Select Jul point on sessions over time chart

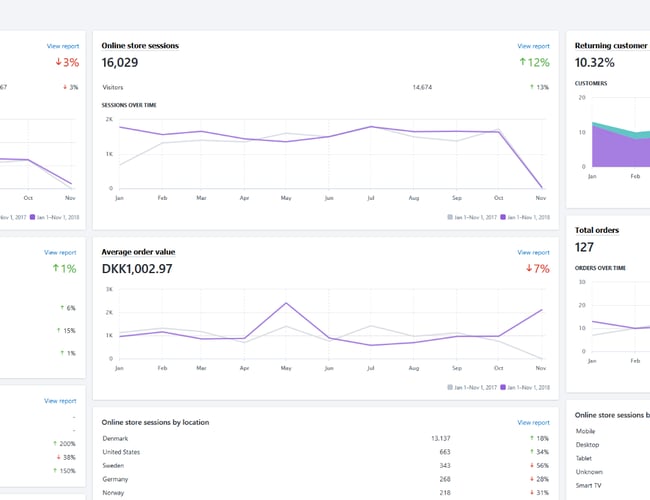coord(371,127)
